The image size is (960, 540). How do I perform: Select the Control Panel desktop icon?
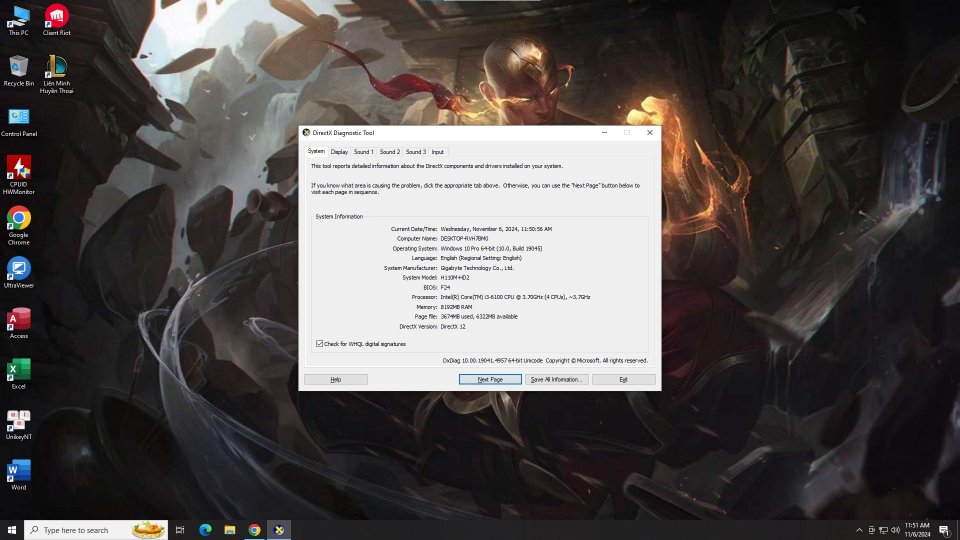[x=18, y=117]
